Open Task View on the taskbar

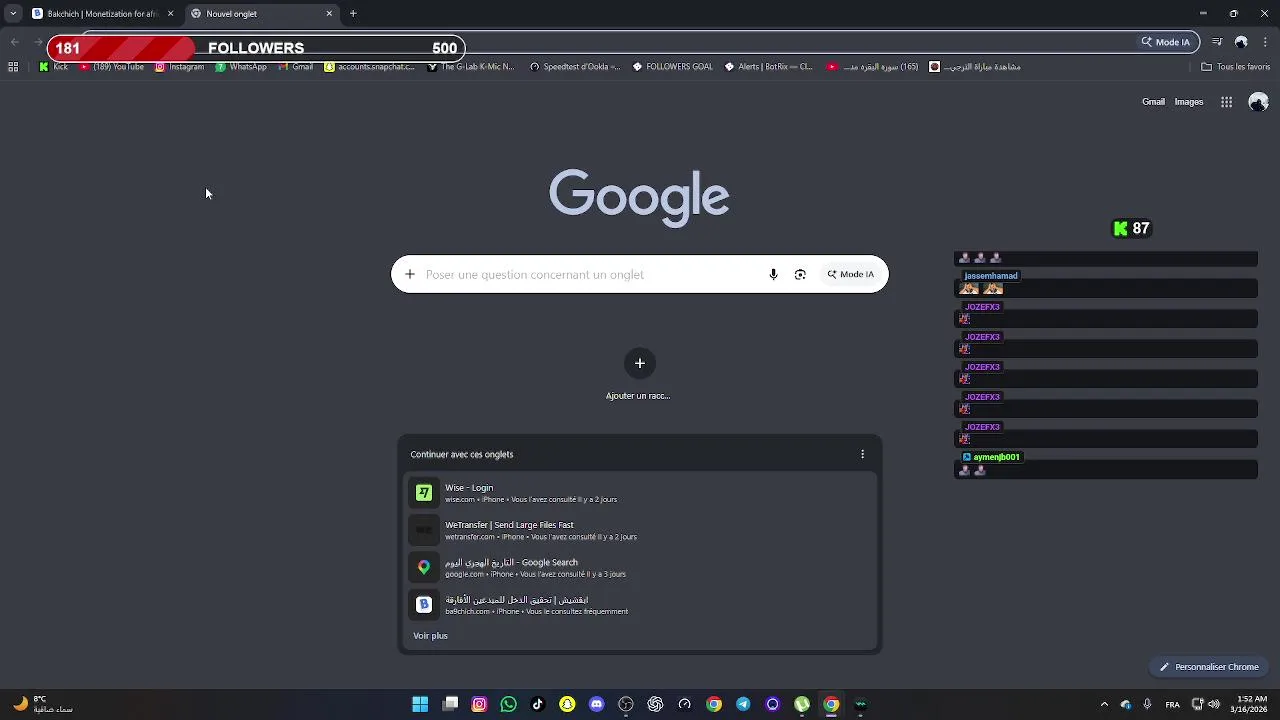[450, 704]
